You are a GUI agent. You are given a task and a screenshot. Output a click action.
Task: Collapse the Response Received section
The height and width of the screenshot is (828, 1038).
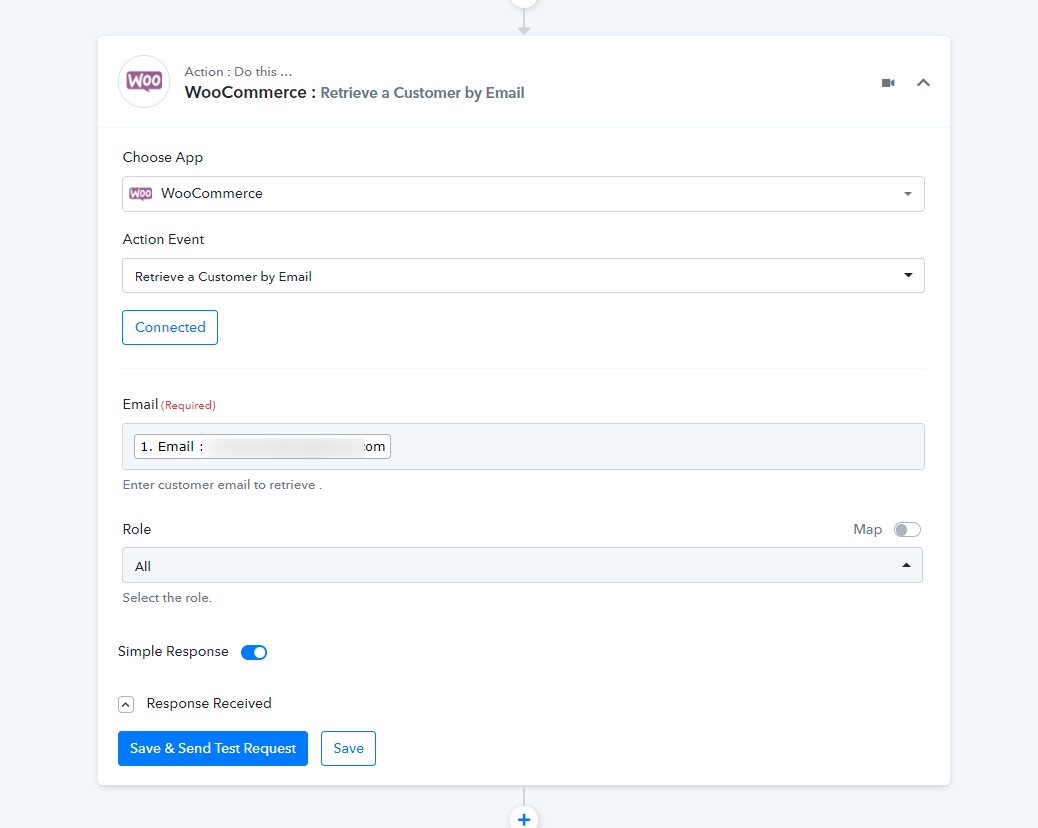(126, 704)
